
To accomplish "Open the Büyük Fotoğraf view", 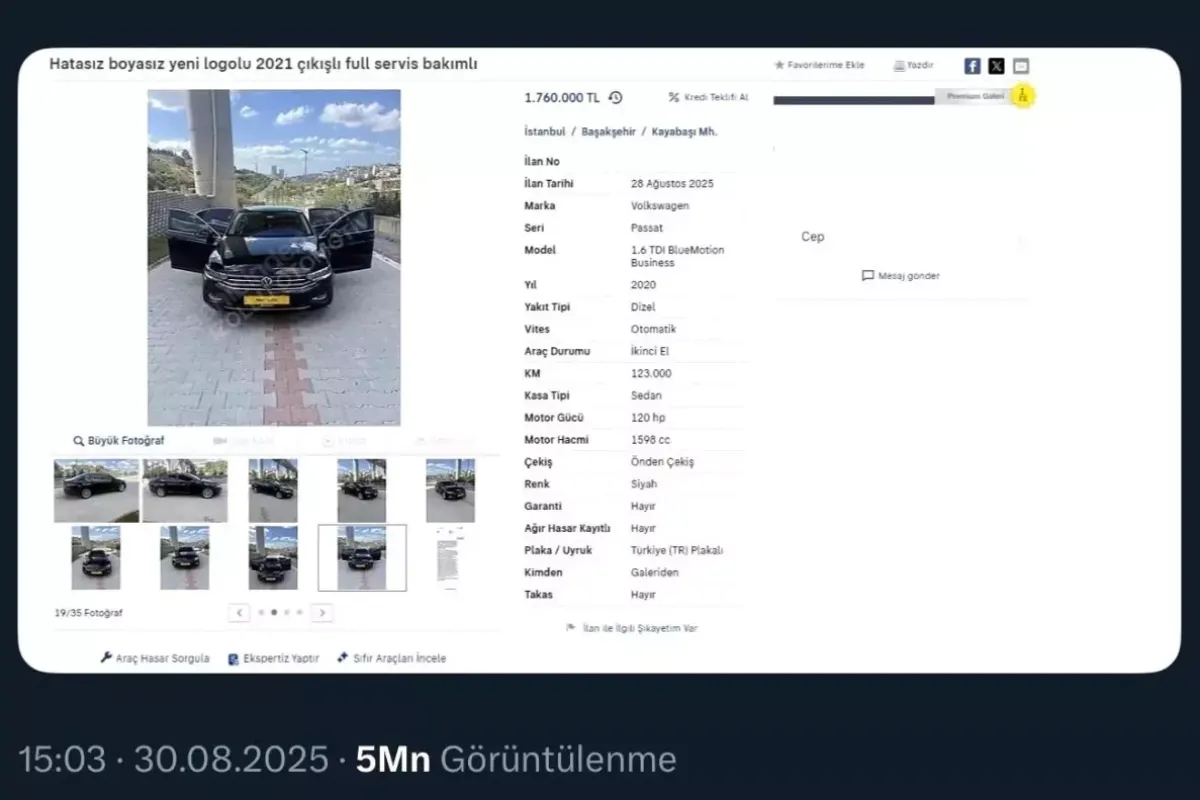I will pyautogui.click(x=126, y=441).
